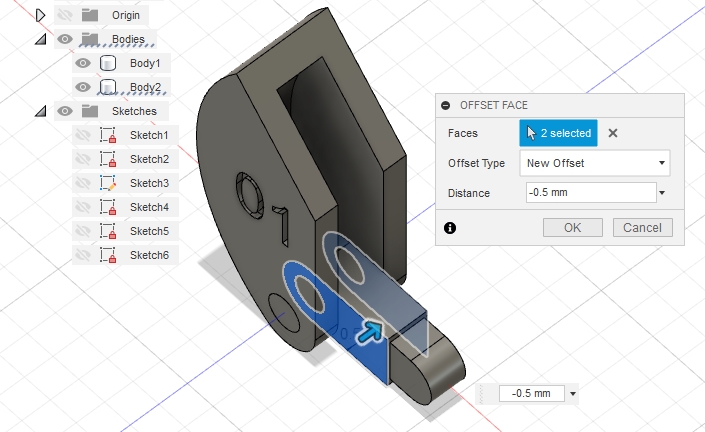Select the Origin folder icon

[x=90, y=15]
